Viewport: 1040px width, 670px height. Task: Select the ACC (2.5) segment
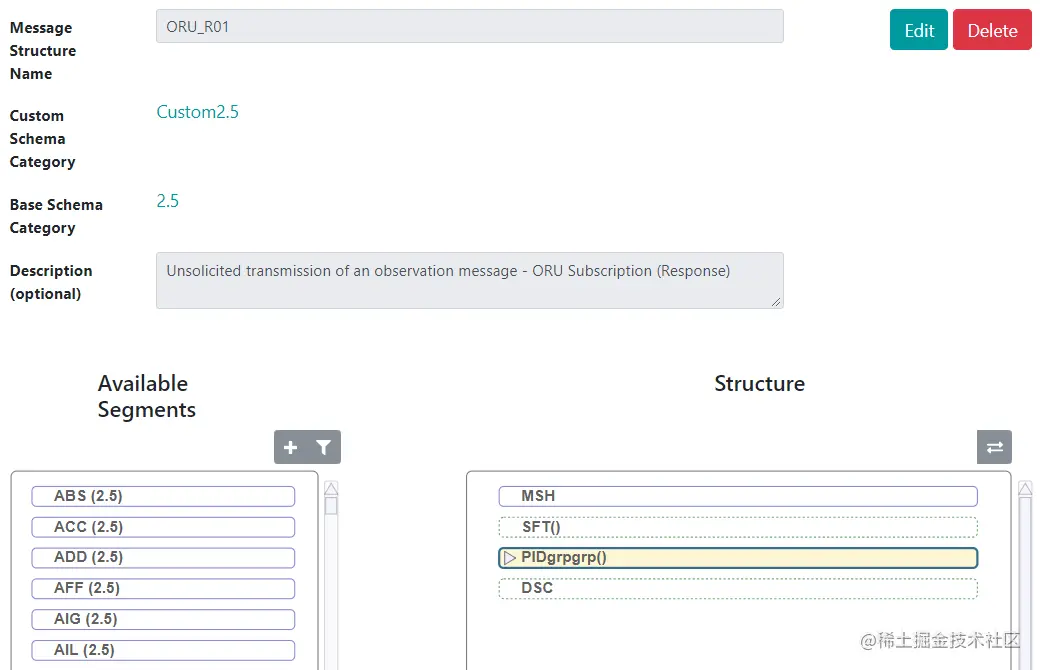click(163, 527)
